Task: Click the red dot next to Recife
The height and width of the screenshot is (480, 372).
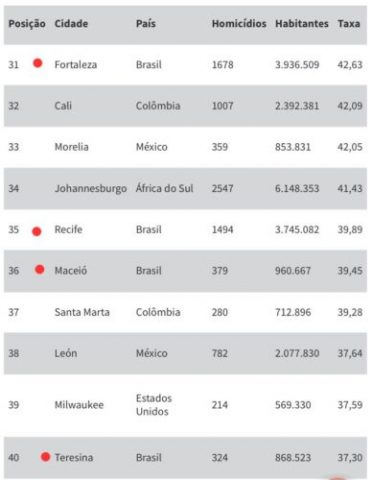Action: pyautogui.click(x=37, y=231)
